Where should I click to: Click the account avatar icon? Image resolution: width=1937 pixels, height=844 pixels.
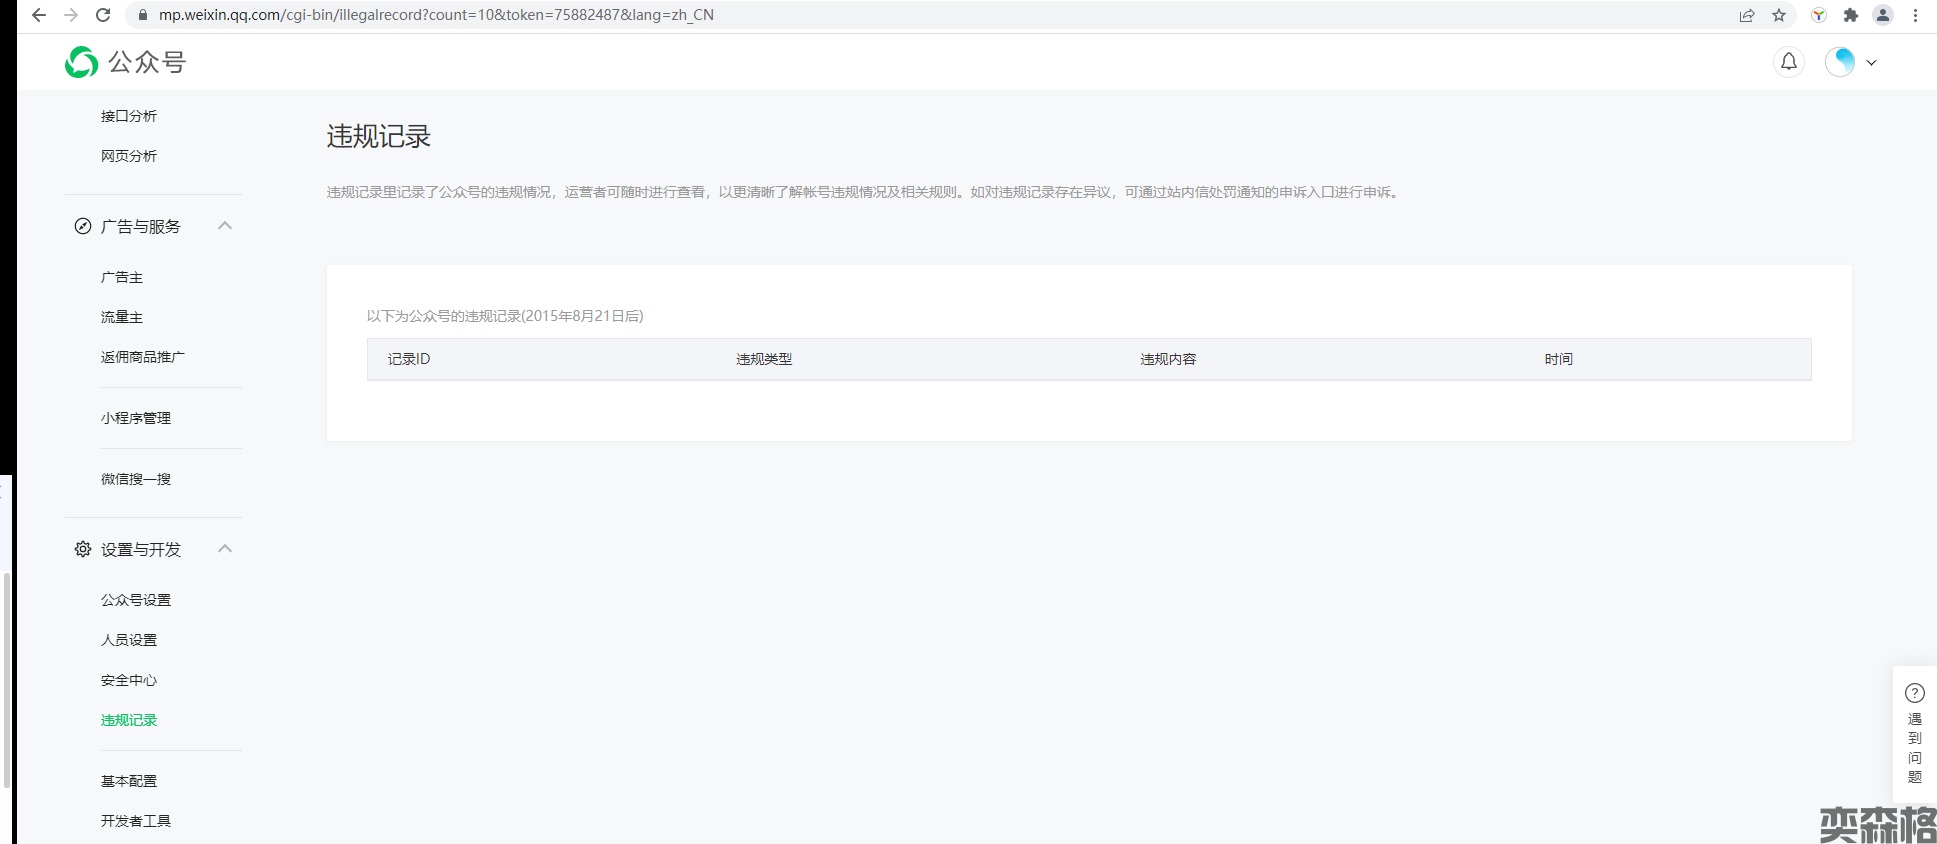[1840, 62]
